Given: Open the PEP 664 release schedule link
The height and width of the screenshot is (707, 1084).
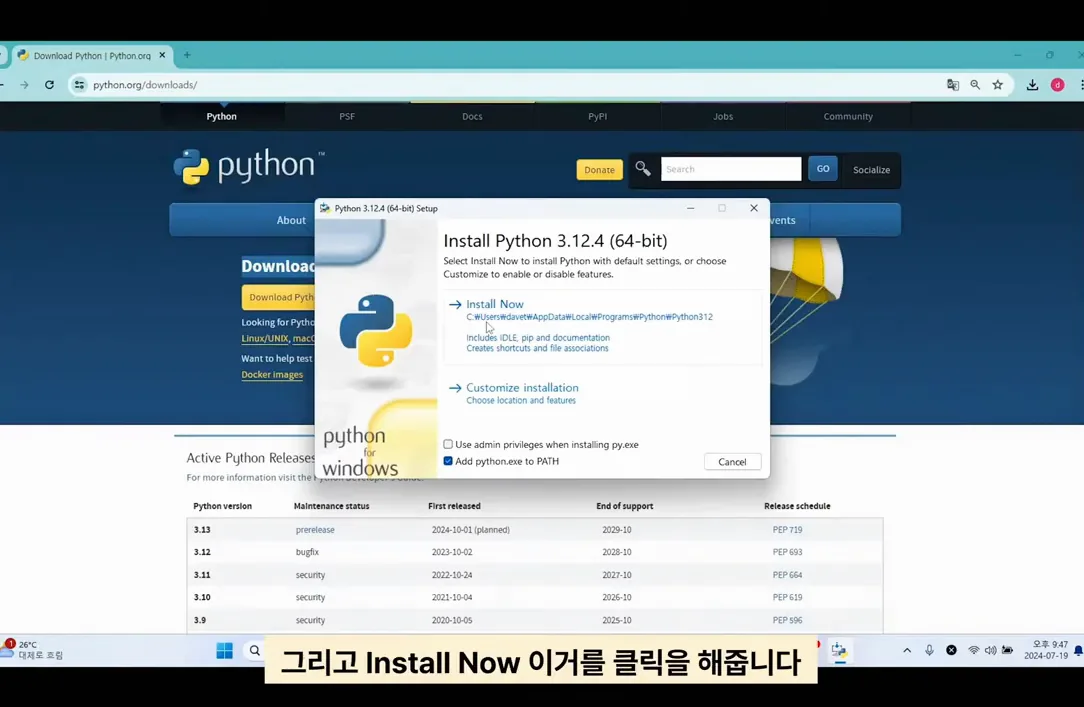Looking at the screenshot, I should (x=787, y=575).
